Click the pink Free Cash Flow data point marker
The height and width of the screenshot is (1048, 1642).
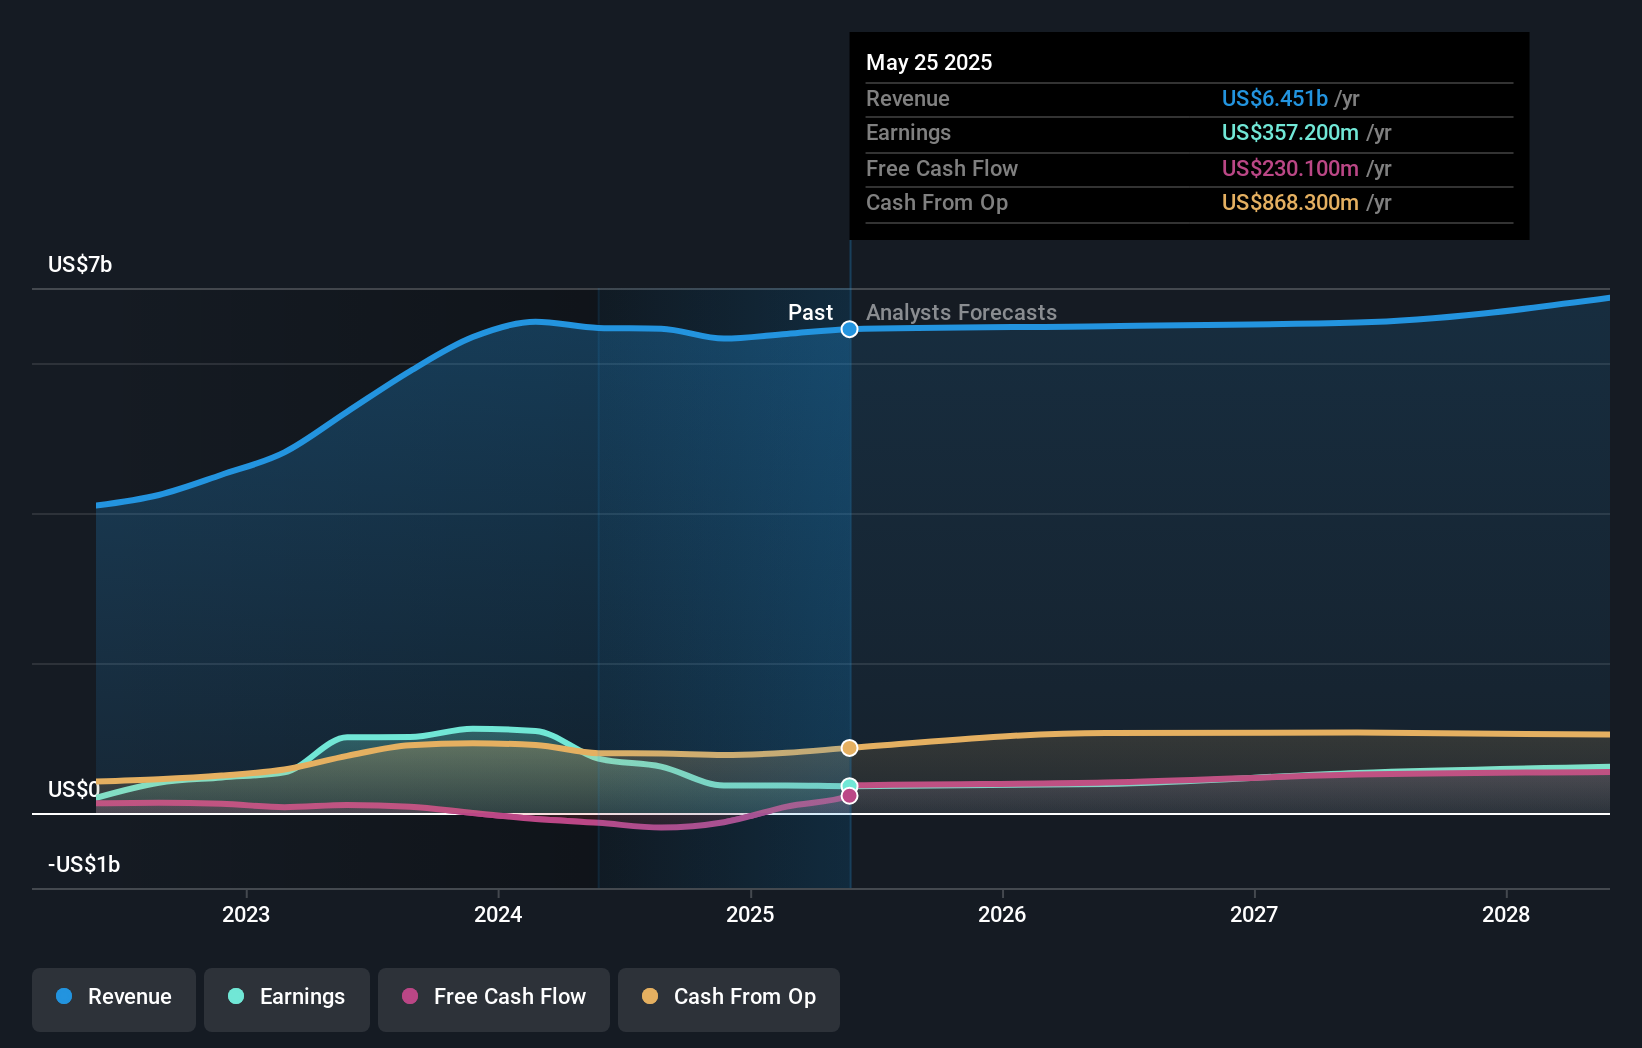pyautogui.click(x=849, y=796)
